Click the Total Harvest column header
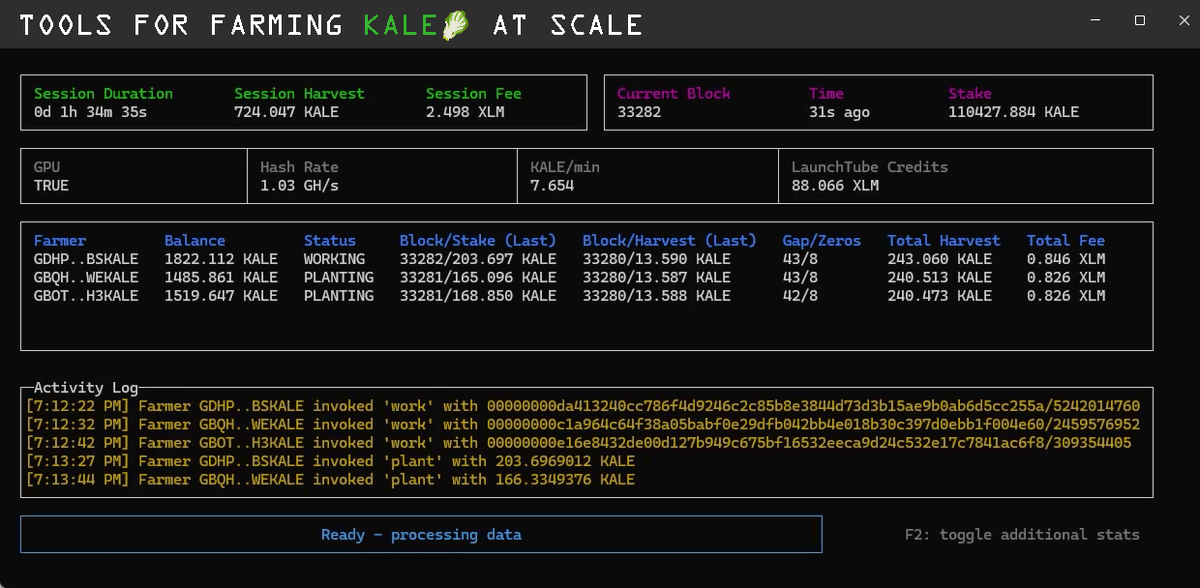The width and height of the screenshot is (1200, 588). (943, 240)
